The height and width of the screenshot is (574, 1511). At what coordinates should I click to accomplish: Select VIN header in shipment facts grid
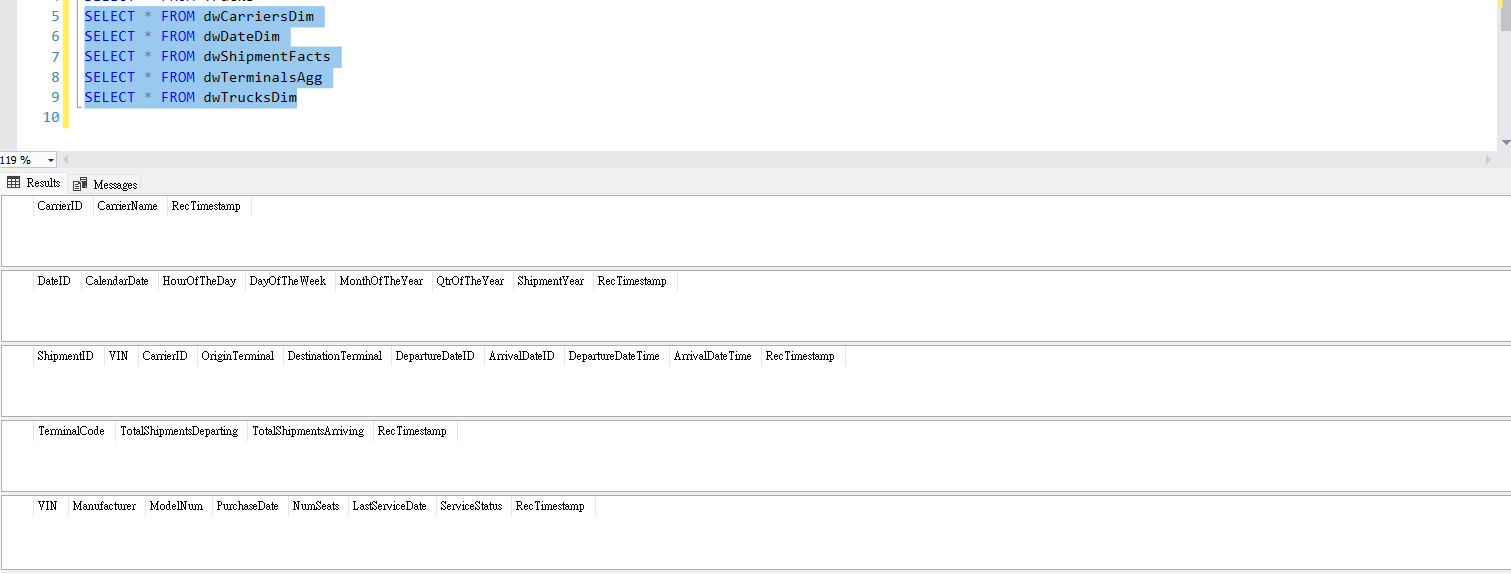click(120, 356)
